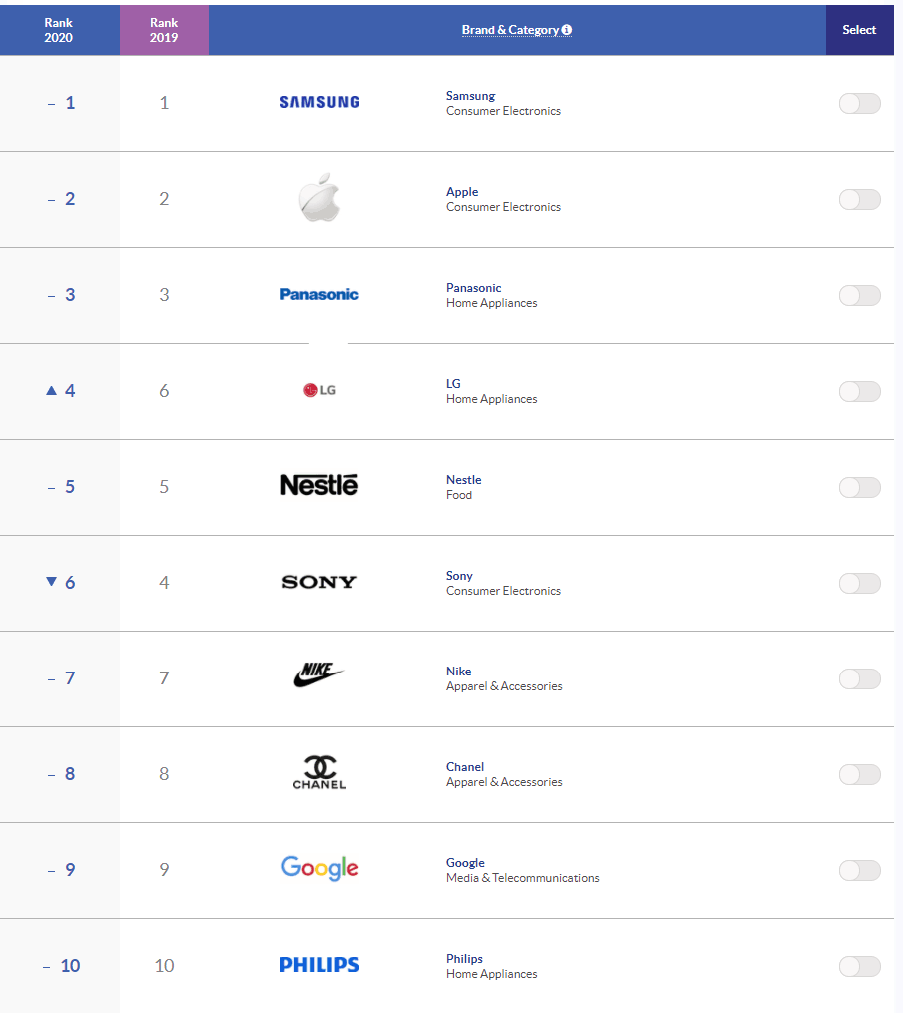Enable the select toggle for Samsung
Viewport: 903px width, 1013px height.
pos(859,103)
